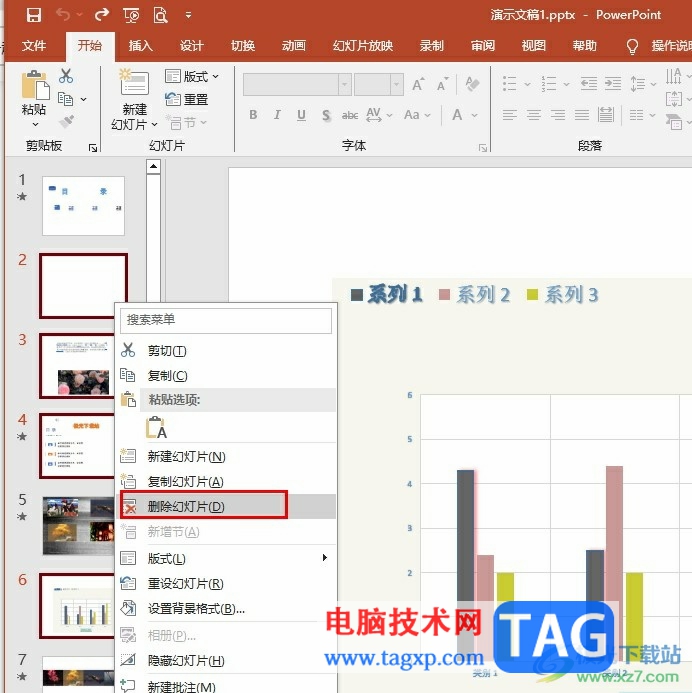Toggle Align Left paragraph
Image resolution: width=692 pixels, height=693 pixels.
(509, 115)
